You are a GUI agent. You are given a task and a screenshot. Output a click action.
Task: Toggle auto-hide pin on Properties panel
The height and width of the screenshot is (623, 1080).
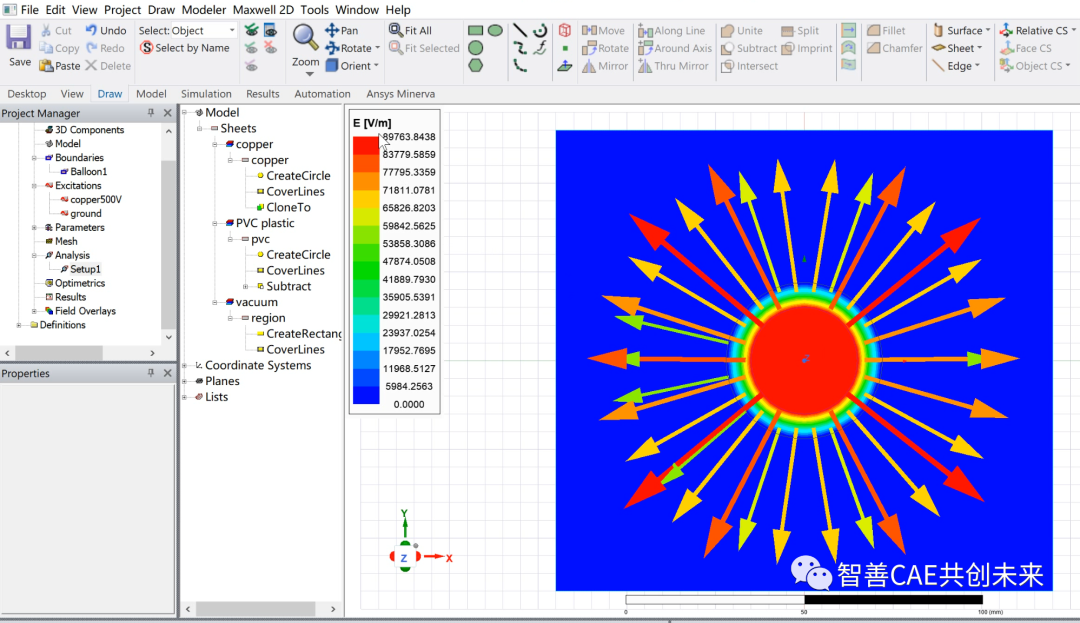click(153, 373)
